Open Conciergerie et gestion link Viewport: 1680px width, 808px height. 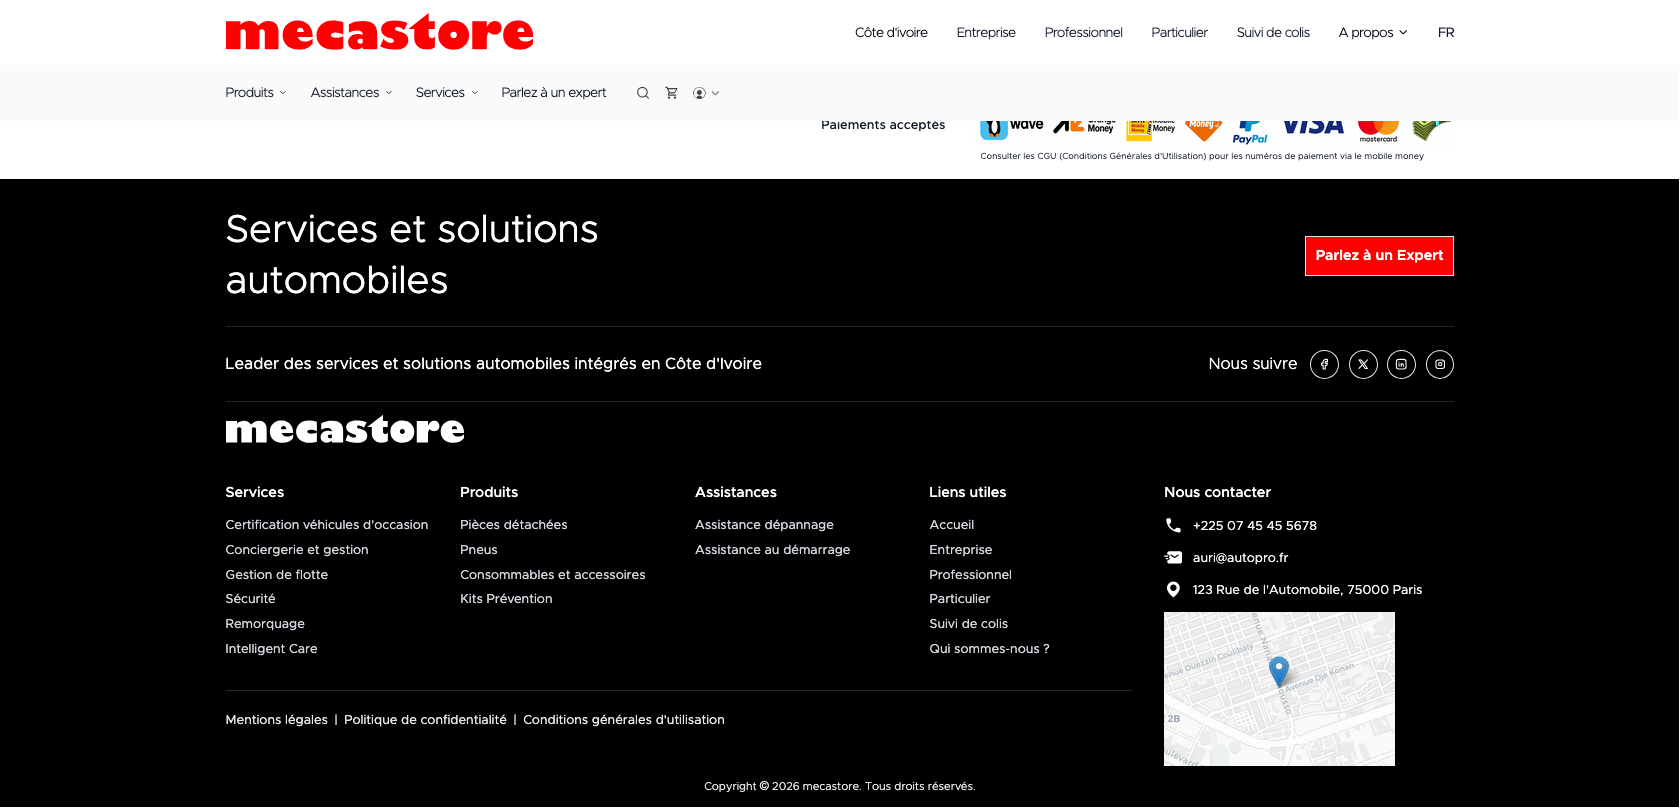(297, 550)
